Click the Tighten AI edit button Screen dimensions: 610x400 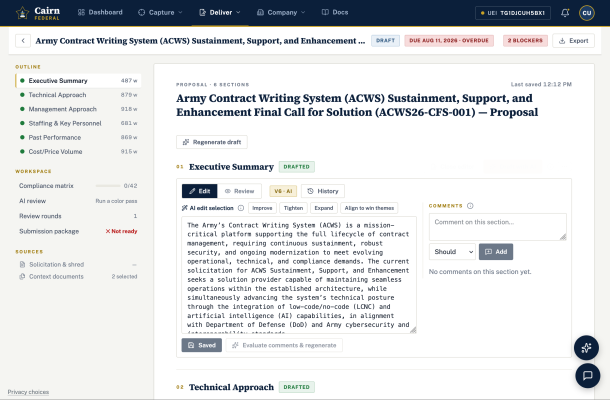click(x=293, y=208)
